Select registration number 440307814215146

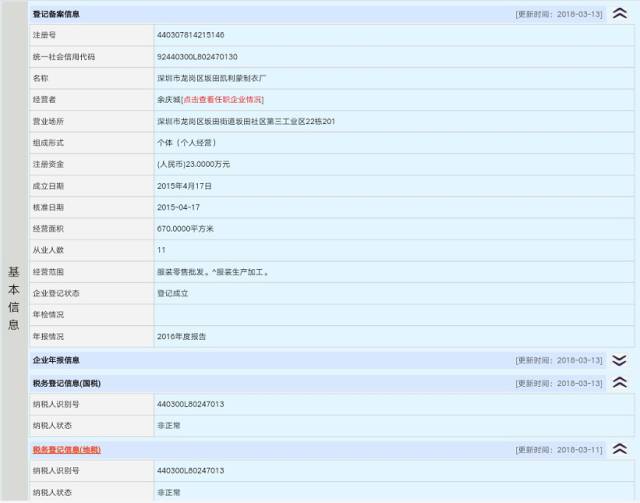pyautogui.click(x=191, y=35)
